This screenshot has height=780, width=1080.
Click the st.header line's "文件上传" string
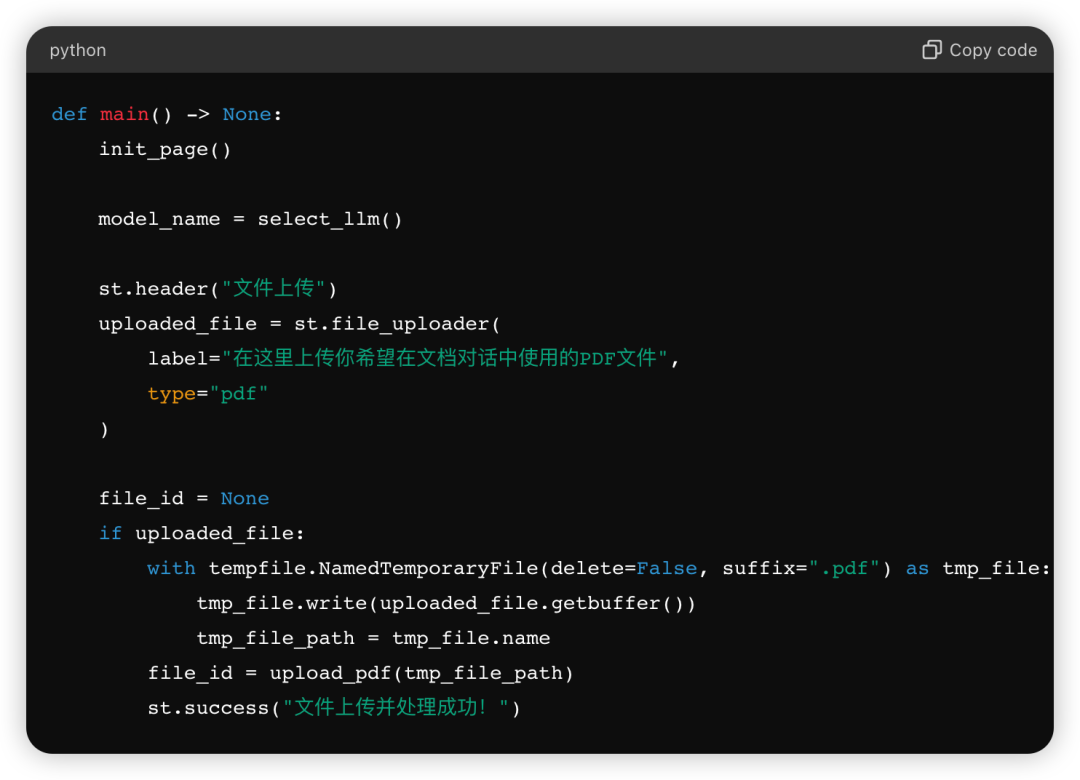coord(274,289)
